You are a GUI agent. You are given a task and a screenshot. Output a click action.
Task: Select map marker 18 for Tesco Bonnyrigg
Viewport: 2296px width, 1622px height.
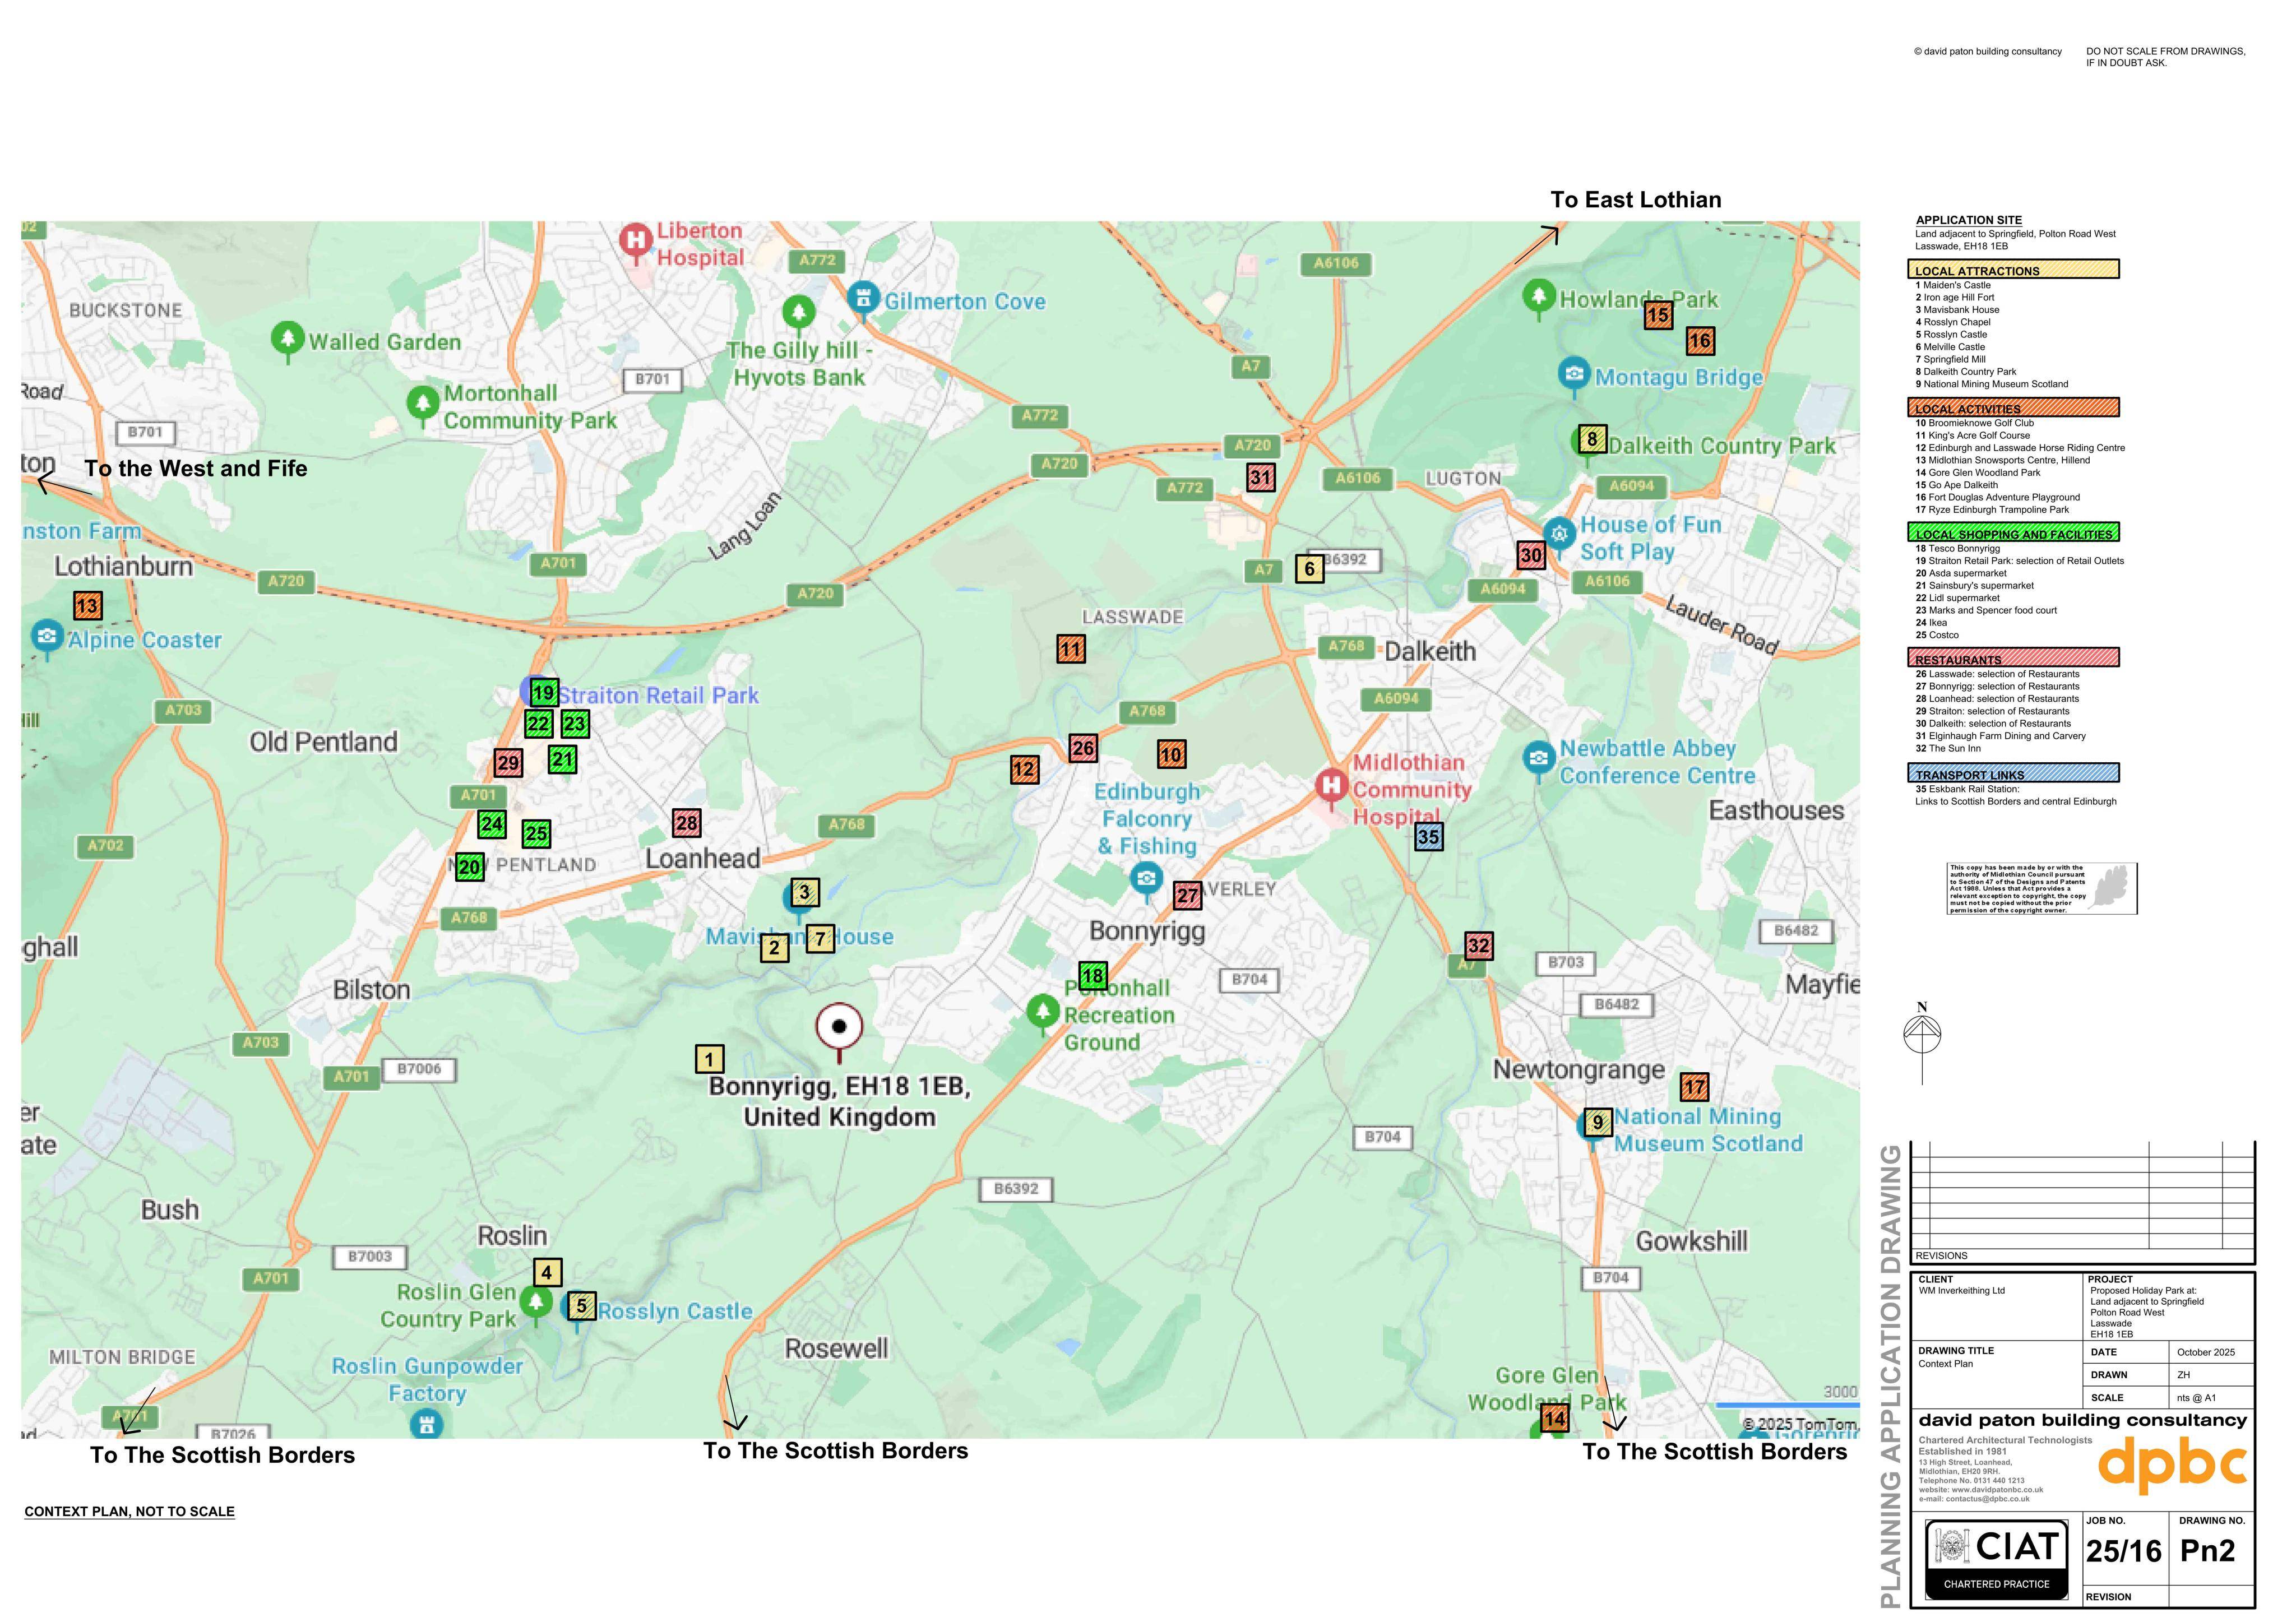(x=1093, y=975)
